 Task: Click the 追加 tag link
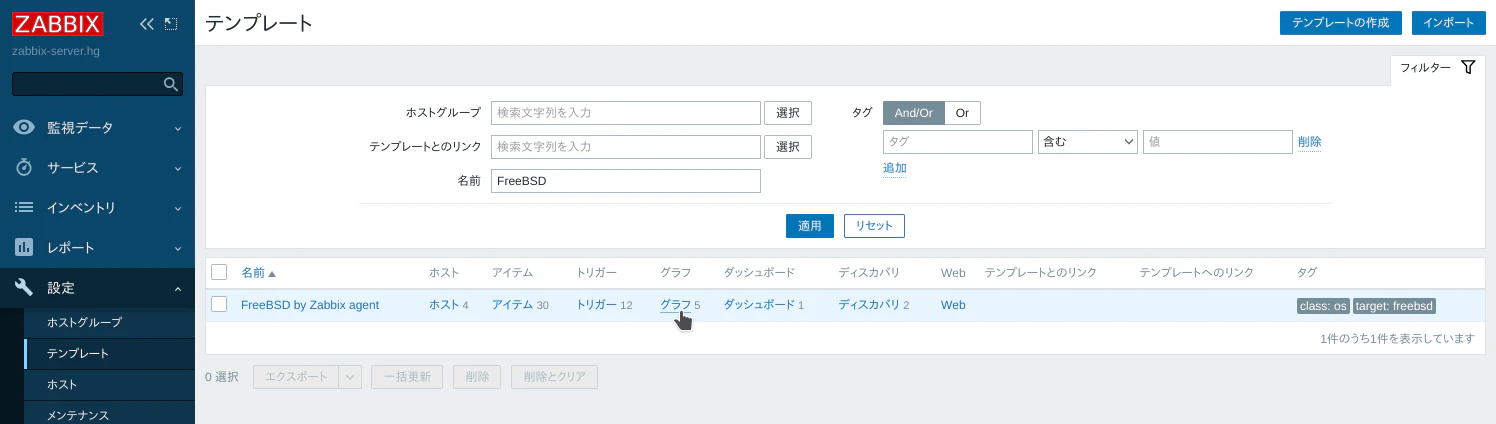894,168
